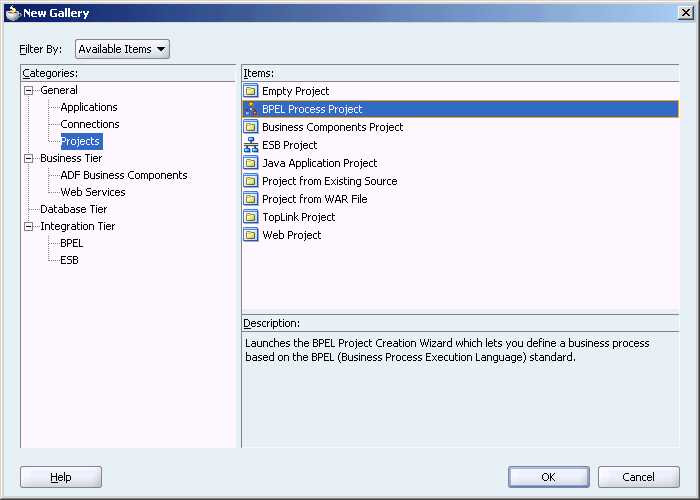The width and height of the screenshot is (700, 500).
Task: Click the Java Application Project icon
Action: [x=251, y=163]
